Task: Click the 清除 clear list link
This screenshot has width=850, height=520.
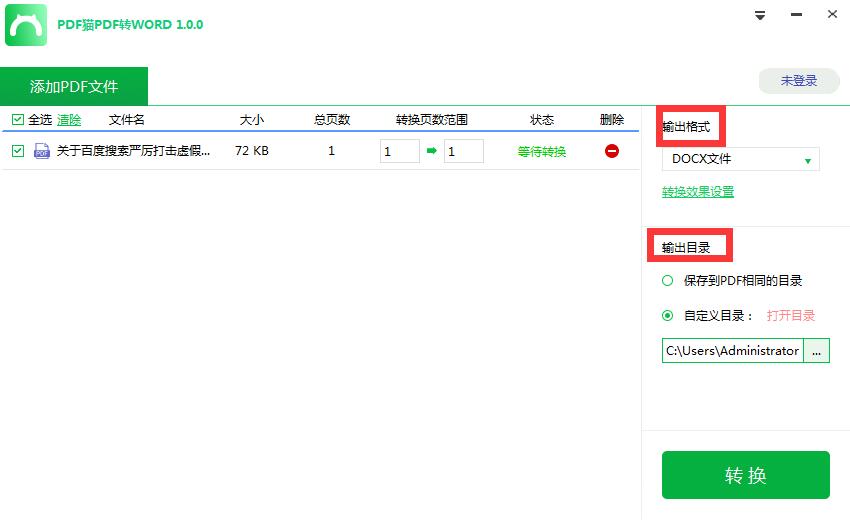Action: (x=69, y=120)
